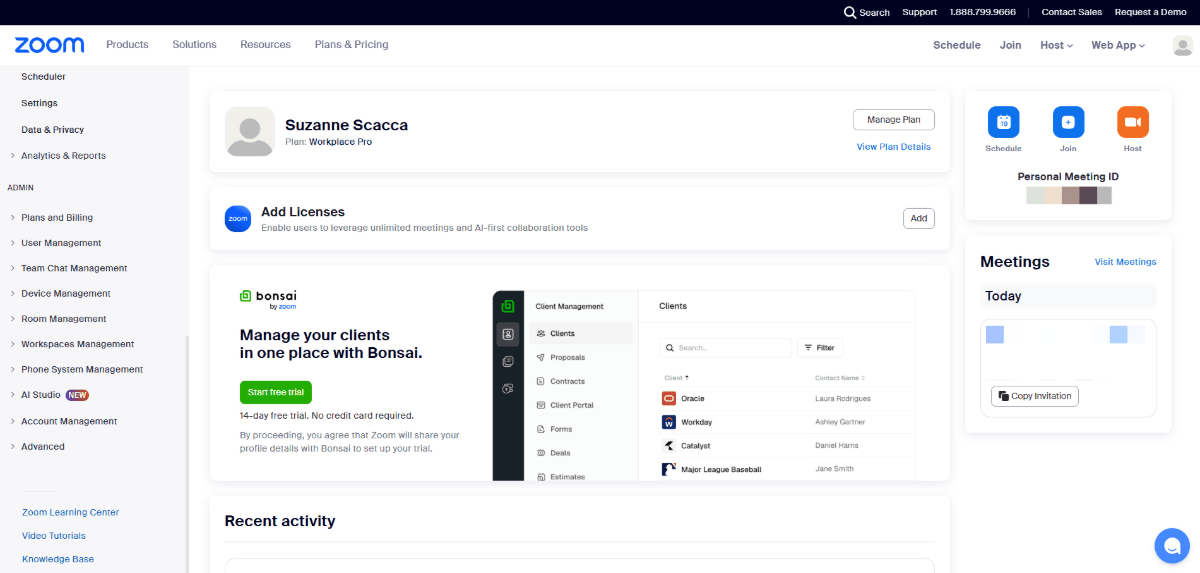The width and height of the screenshot is (1200, 573).
Task: Open View Plan Details link
Action: tap(894, 147)
